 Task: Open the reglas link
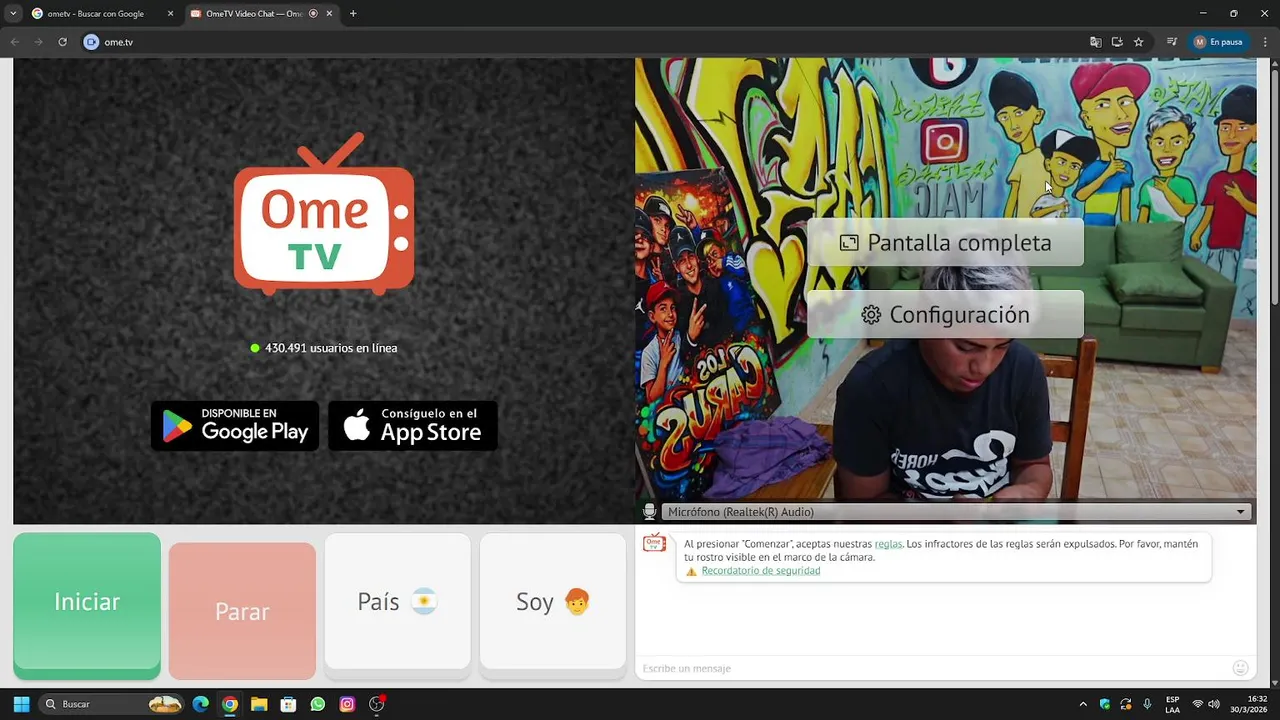(888, 544)
